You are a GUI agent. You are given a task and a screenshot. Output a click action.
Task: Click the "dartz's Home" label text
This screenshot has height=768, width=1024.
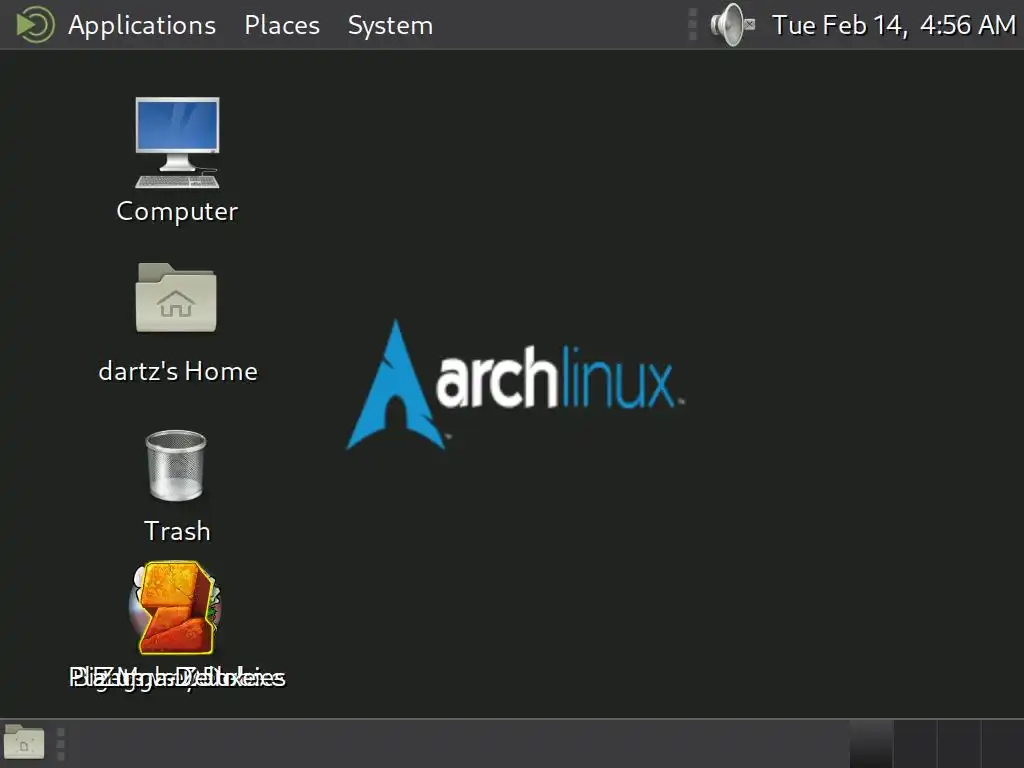pyautogui.click(x=178, y=371)
